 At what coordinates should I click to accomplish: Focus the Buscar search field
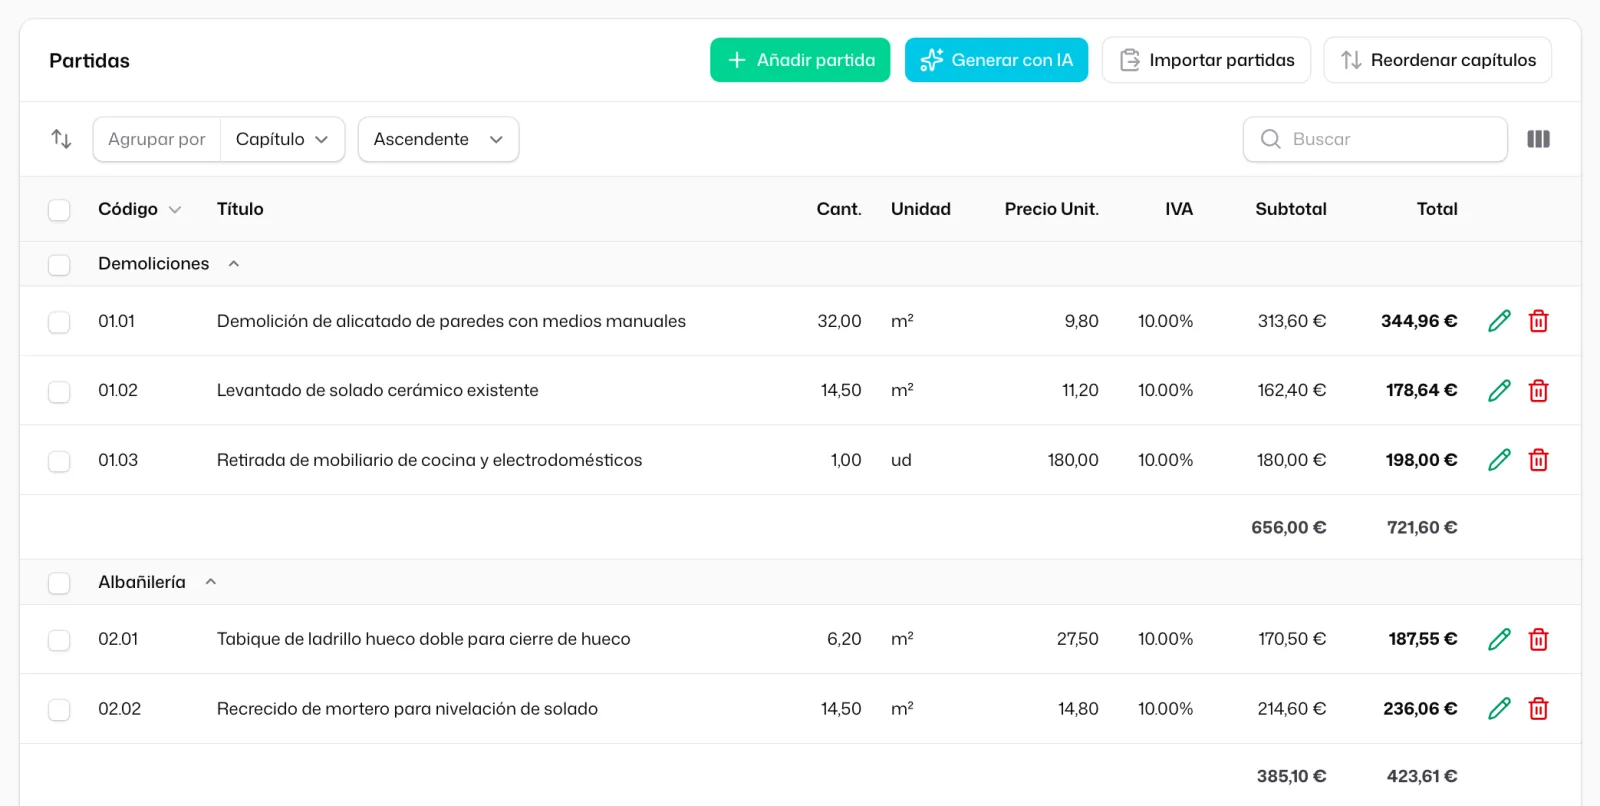(1375, 139)
